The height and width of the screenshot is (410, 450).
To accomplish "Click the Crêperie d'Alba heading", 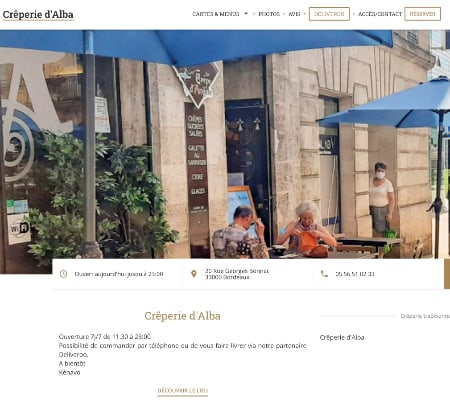I will pos(183,316).
